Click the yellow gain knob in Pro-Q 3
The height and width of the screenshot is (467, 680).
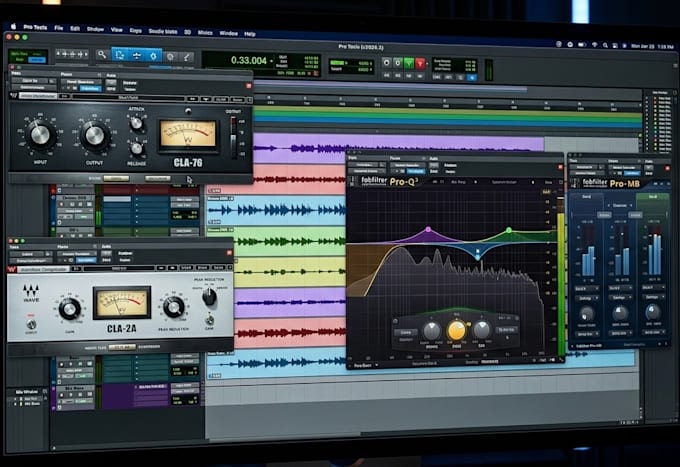click(x=456, y=331)
